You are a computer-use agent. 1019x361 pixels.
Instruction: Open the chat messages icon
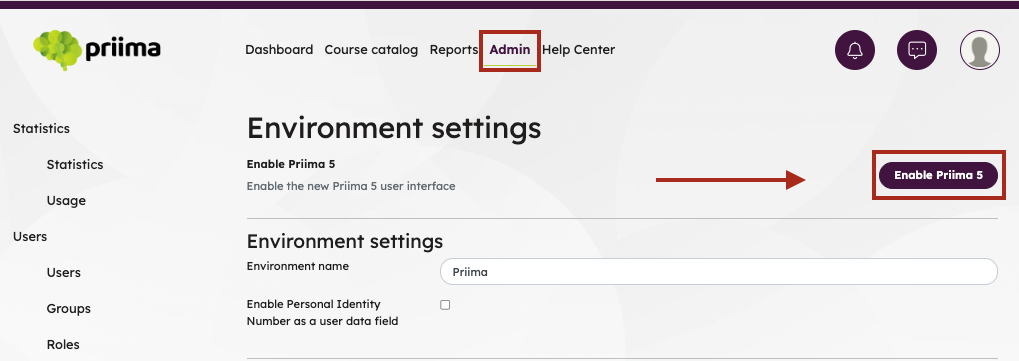(917, 50)
